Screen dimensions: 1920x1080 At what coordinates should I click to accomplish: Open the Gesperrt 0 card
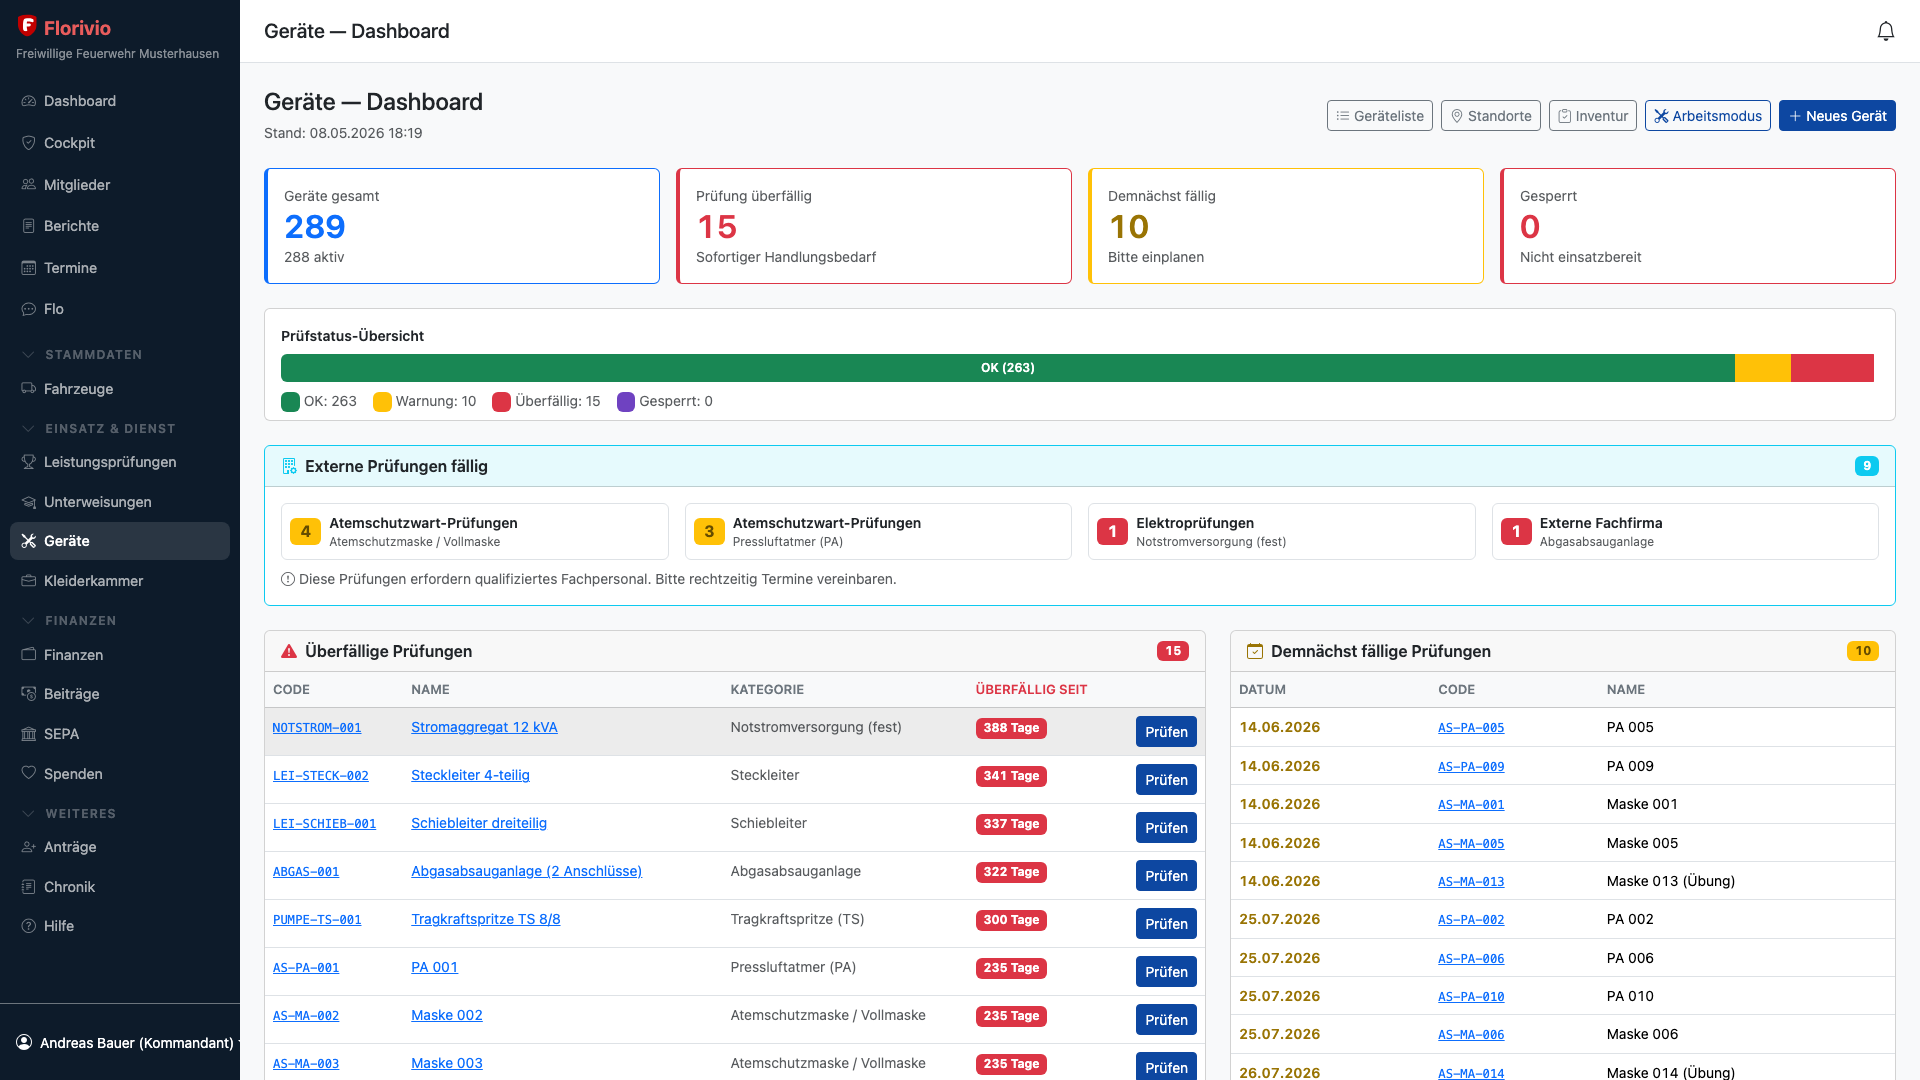[1698, 226]
